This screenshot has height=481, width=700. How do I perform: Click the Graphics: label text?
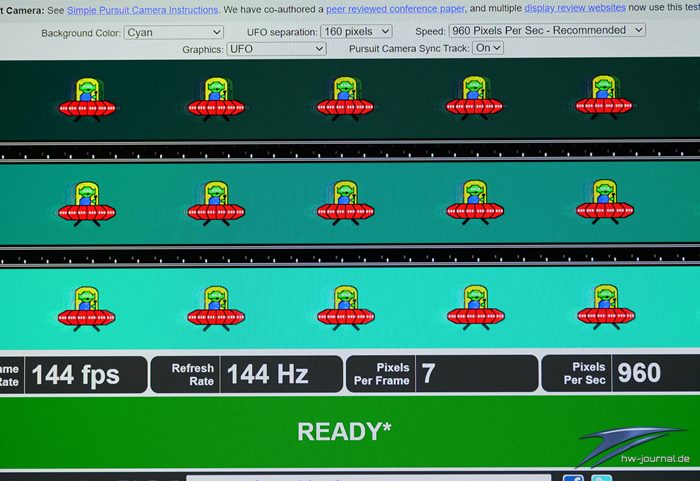click(203, 50)
